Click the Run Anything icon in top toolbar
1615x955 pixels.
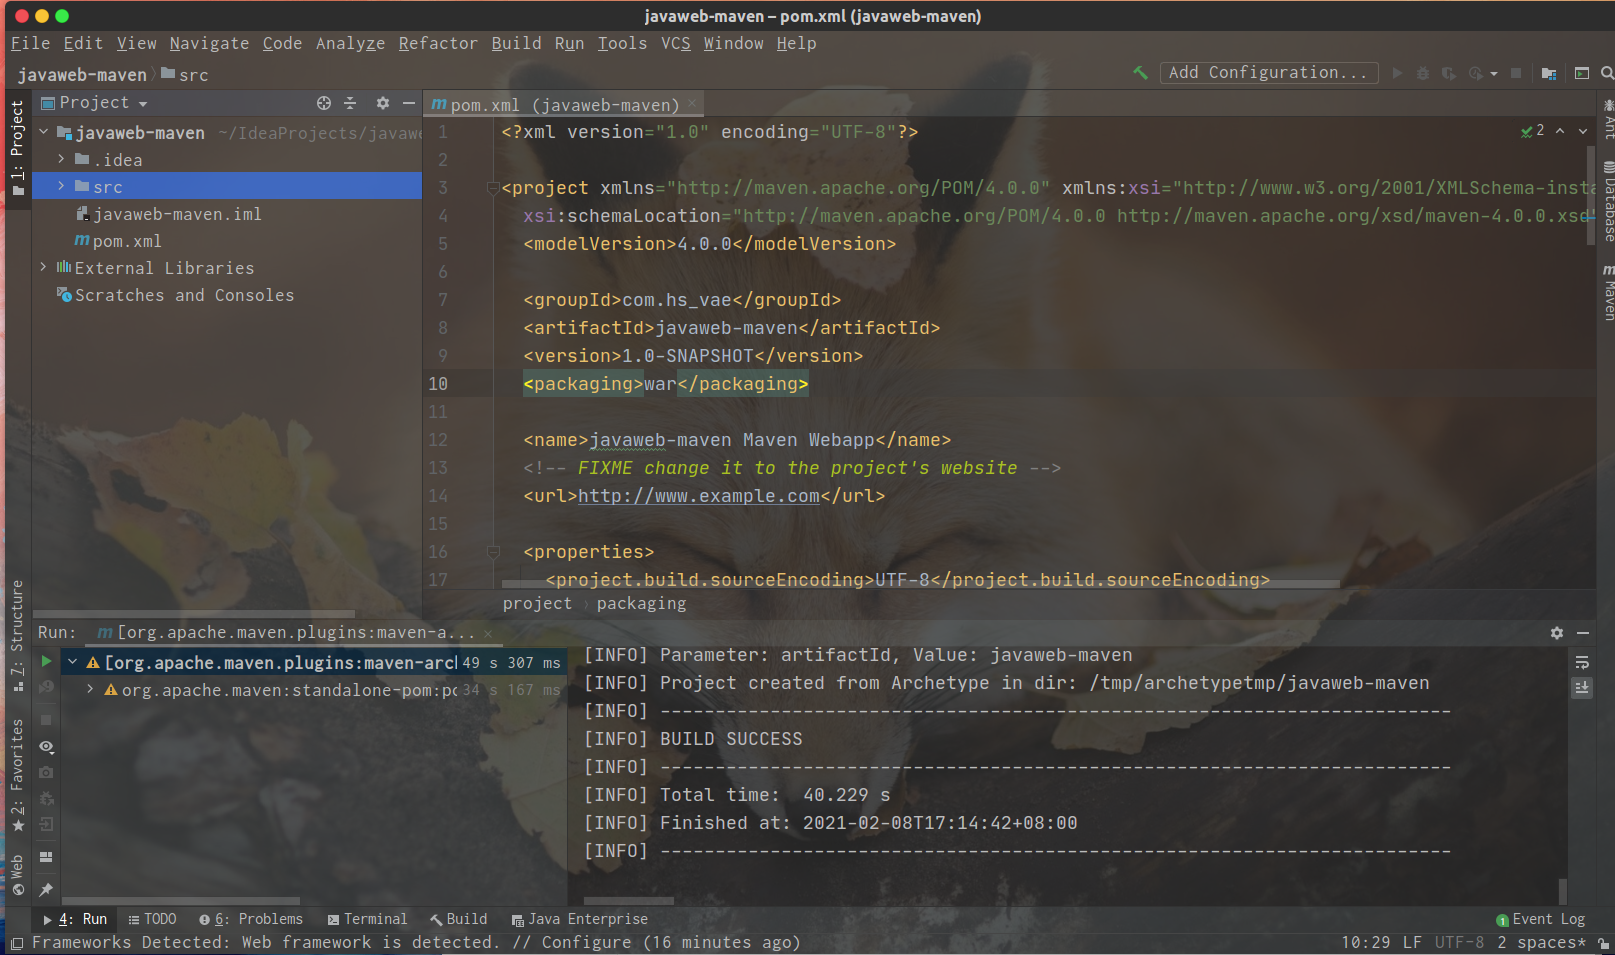click(x=1582, y=73)
